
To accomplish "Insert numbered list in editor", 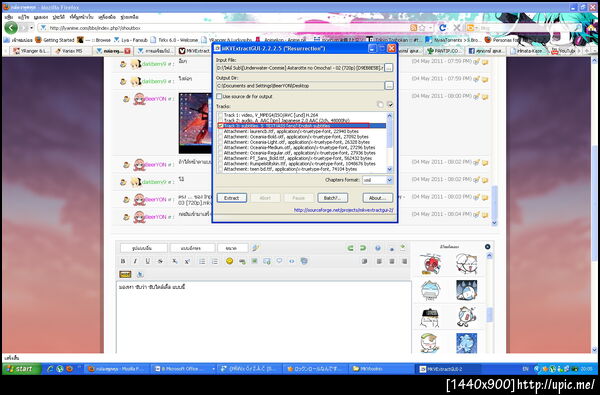I will pos(215,261).
